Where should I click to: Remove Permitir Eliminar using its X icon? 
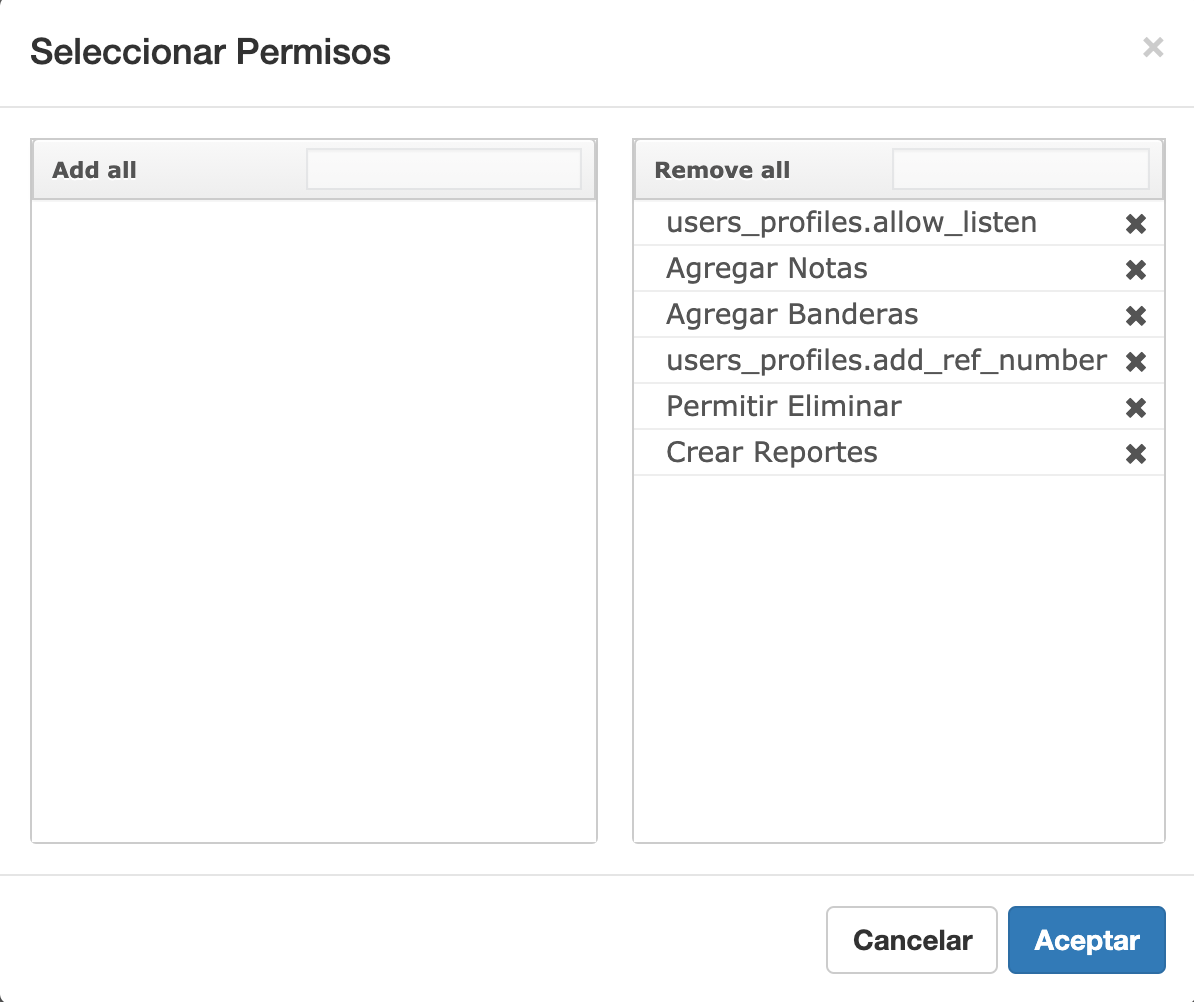click(x=1135, y=408)
